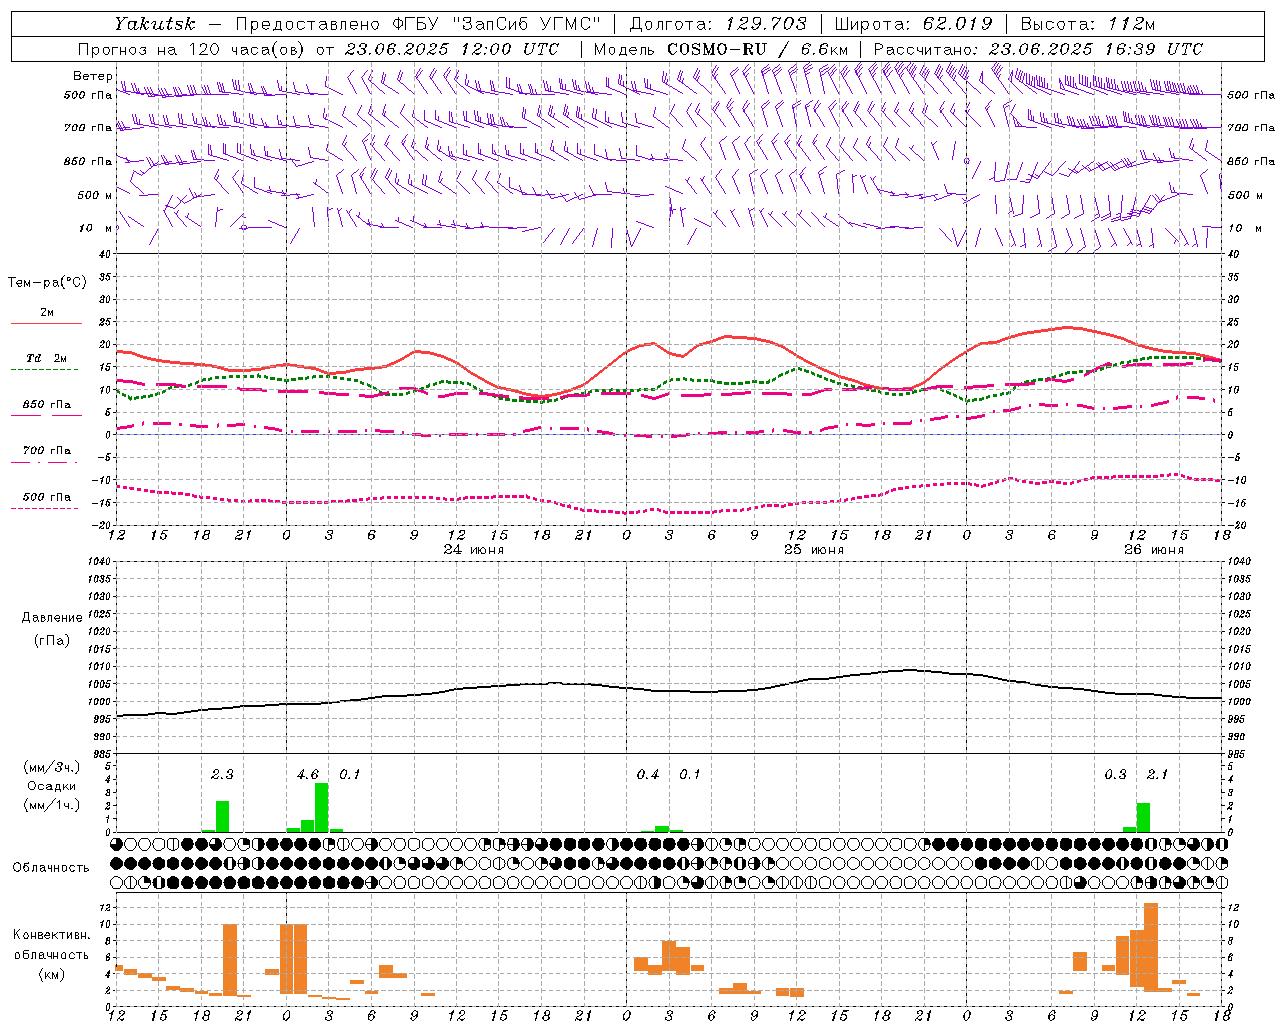Image resolution: width=1280 pixels, height=1024 pixels.
Task: Click the (мм/1ч.) units label
Action: pos(52,805)
